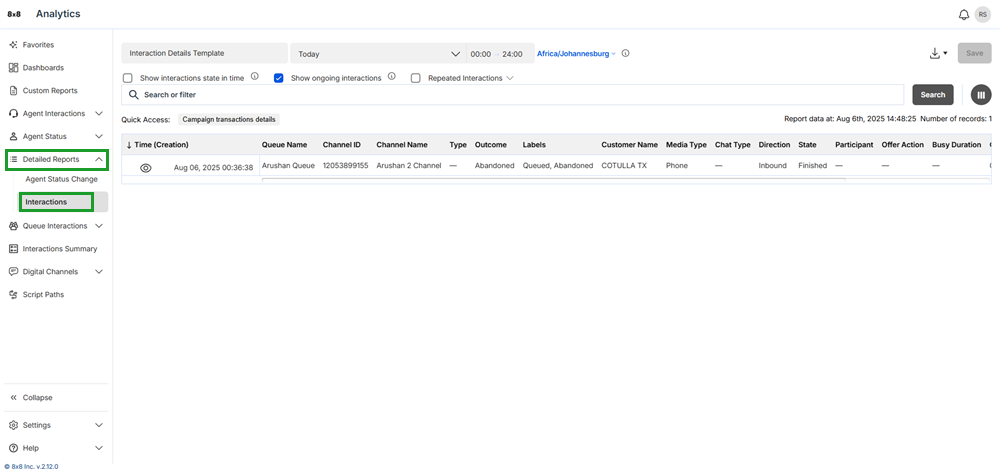Image resolution: width=1000 pixels, height=474 pixels.
Task: Uncheck Show ongoing interactions checkbox
Action: pos(279,78)
